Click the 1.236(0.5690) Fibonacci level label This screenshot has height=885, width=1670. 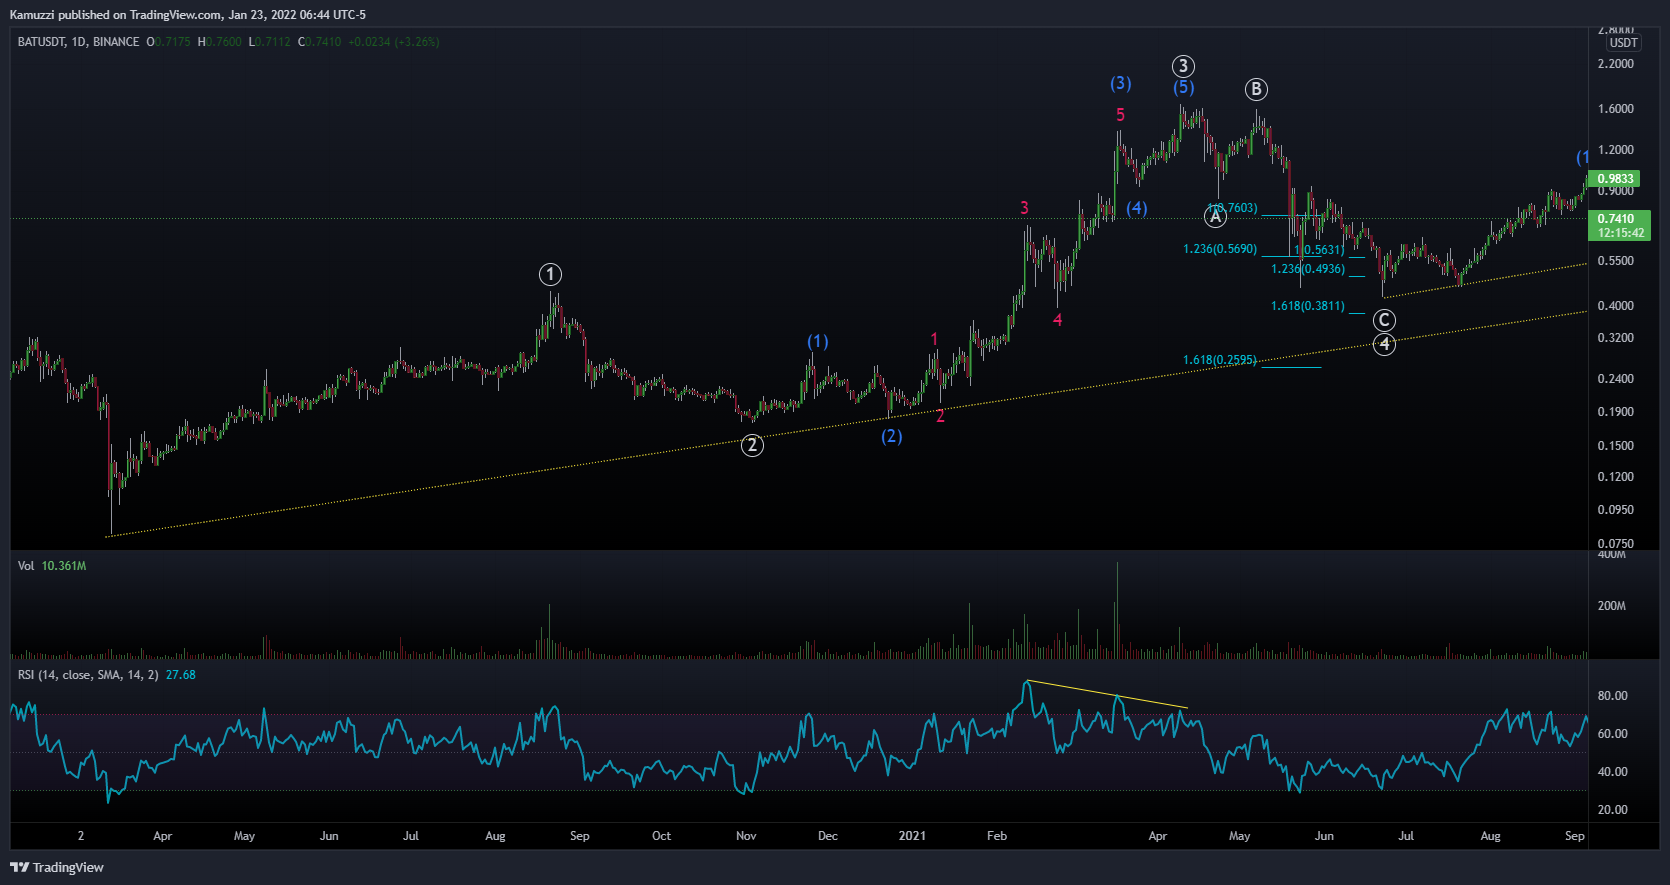(x=1220, y=249)
